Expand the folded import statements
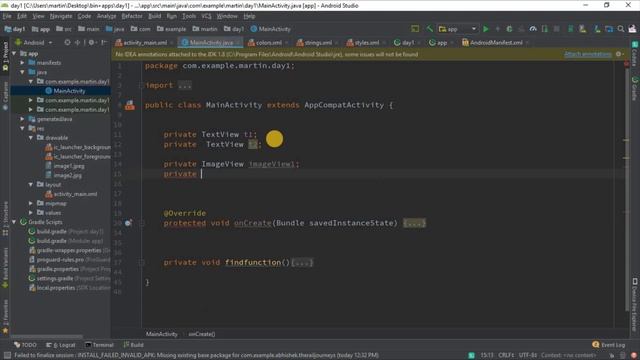The image size is (640, 360). [x=184, y=86]
